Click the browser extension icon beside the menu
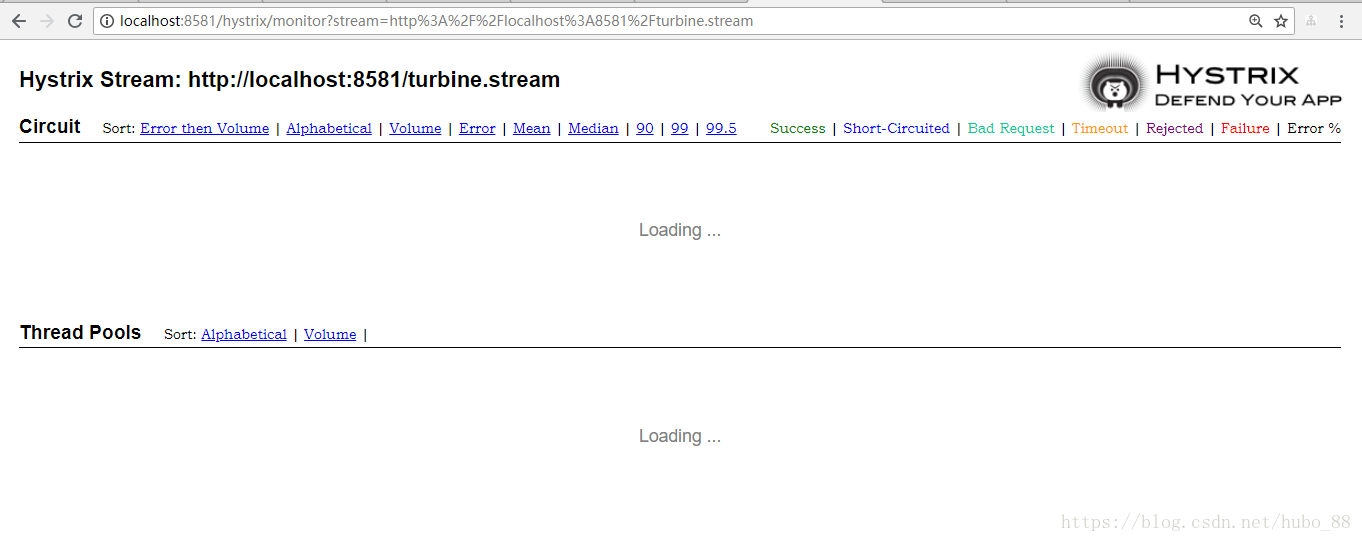1362x542 pixels. (x=1311, y=21)
